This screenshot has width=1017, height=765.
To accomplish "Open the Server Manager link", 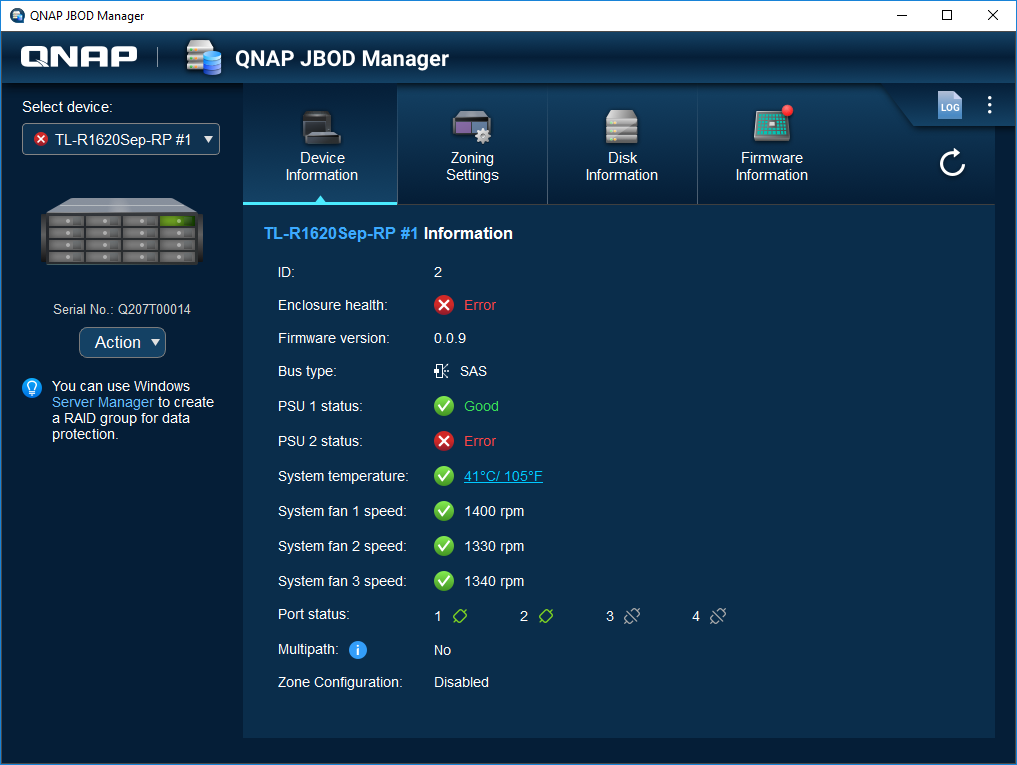I will [103, 402].
